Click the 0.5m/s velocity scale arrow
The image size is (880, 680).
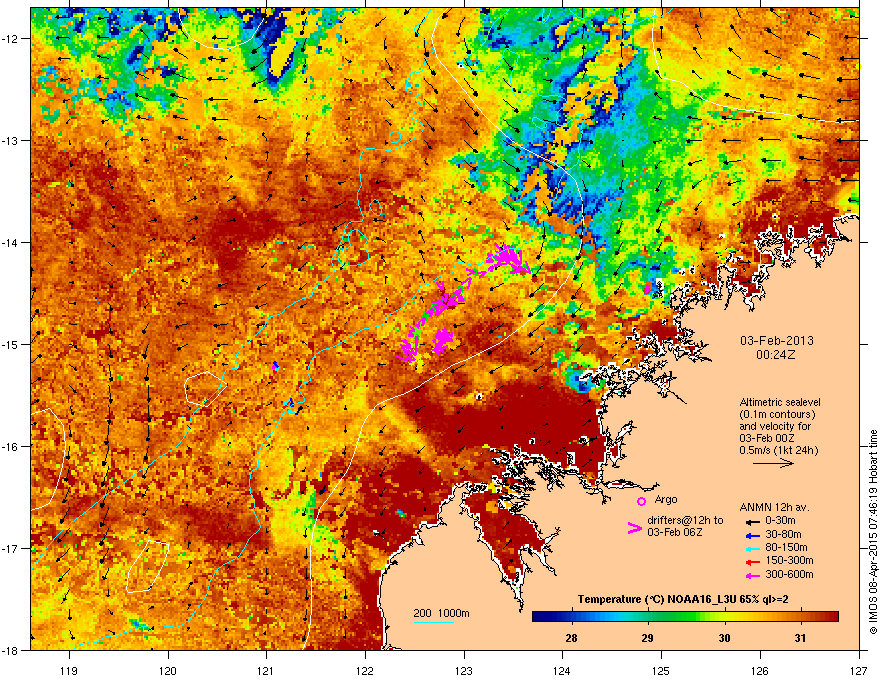point(773,463)
